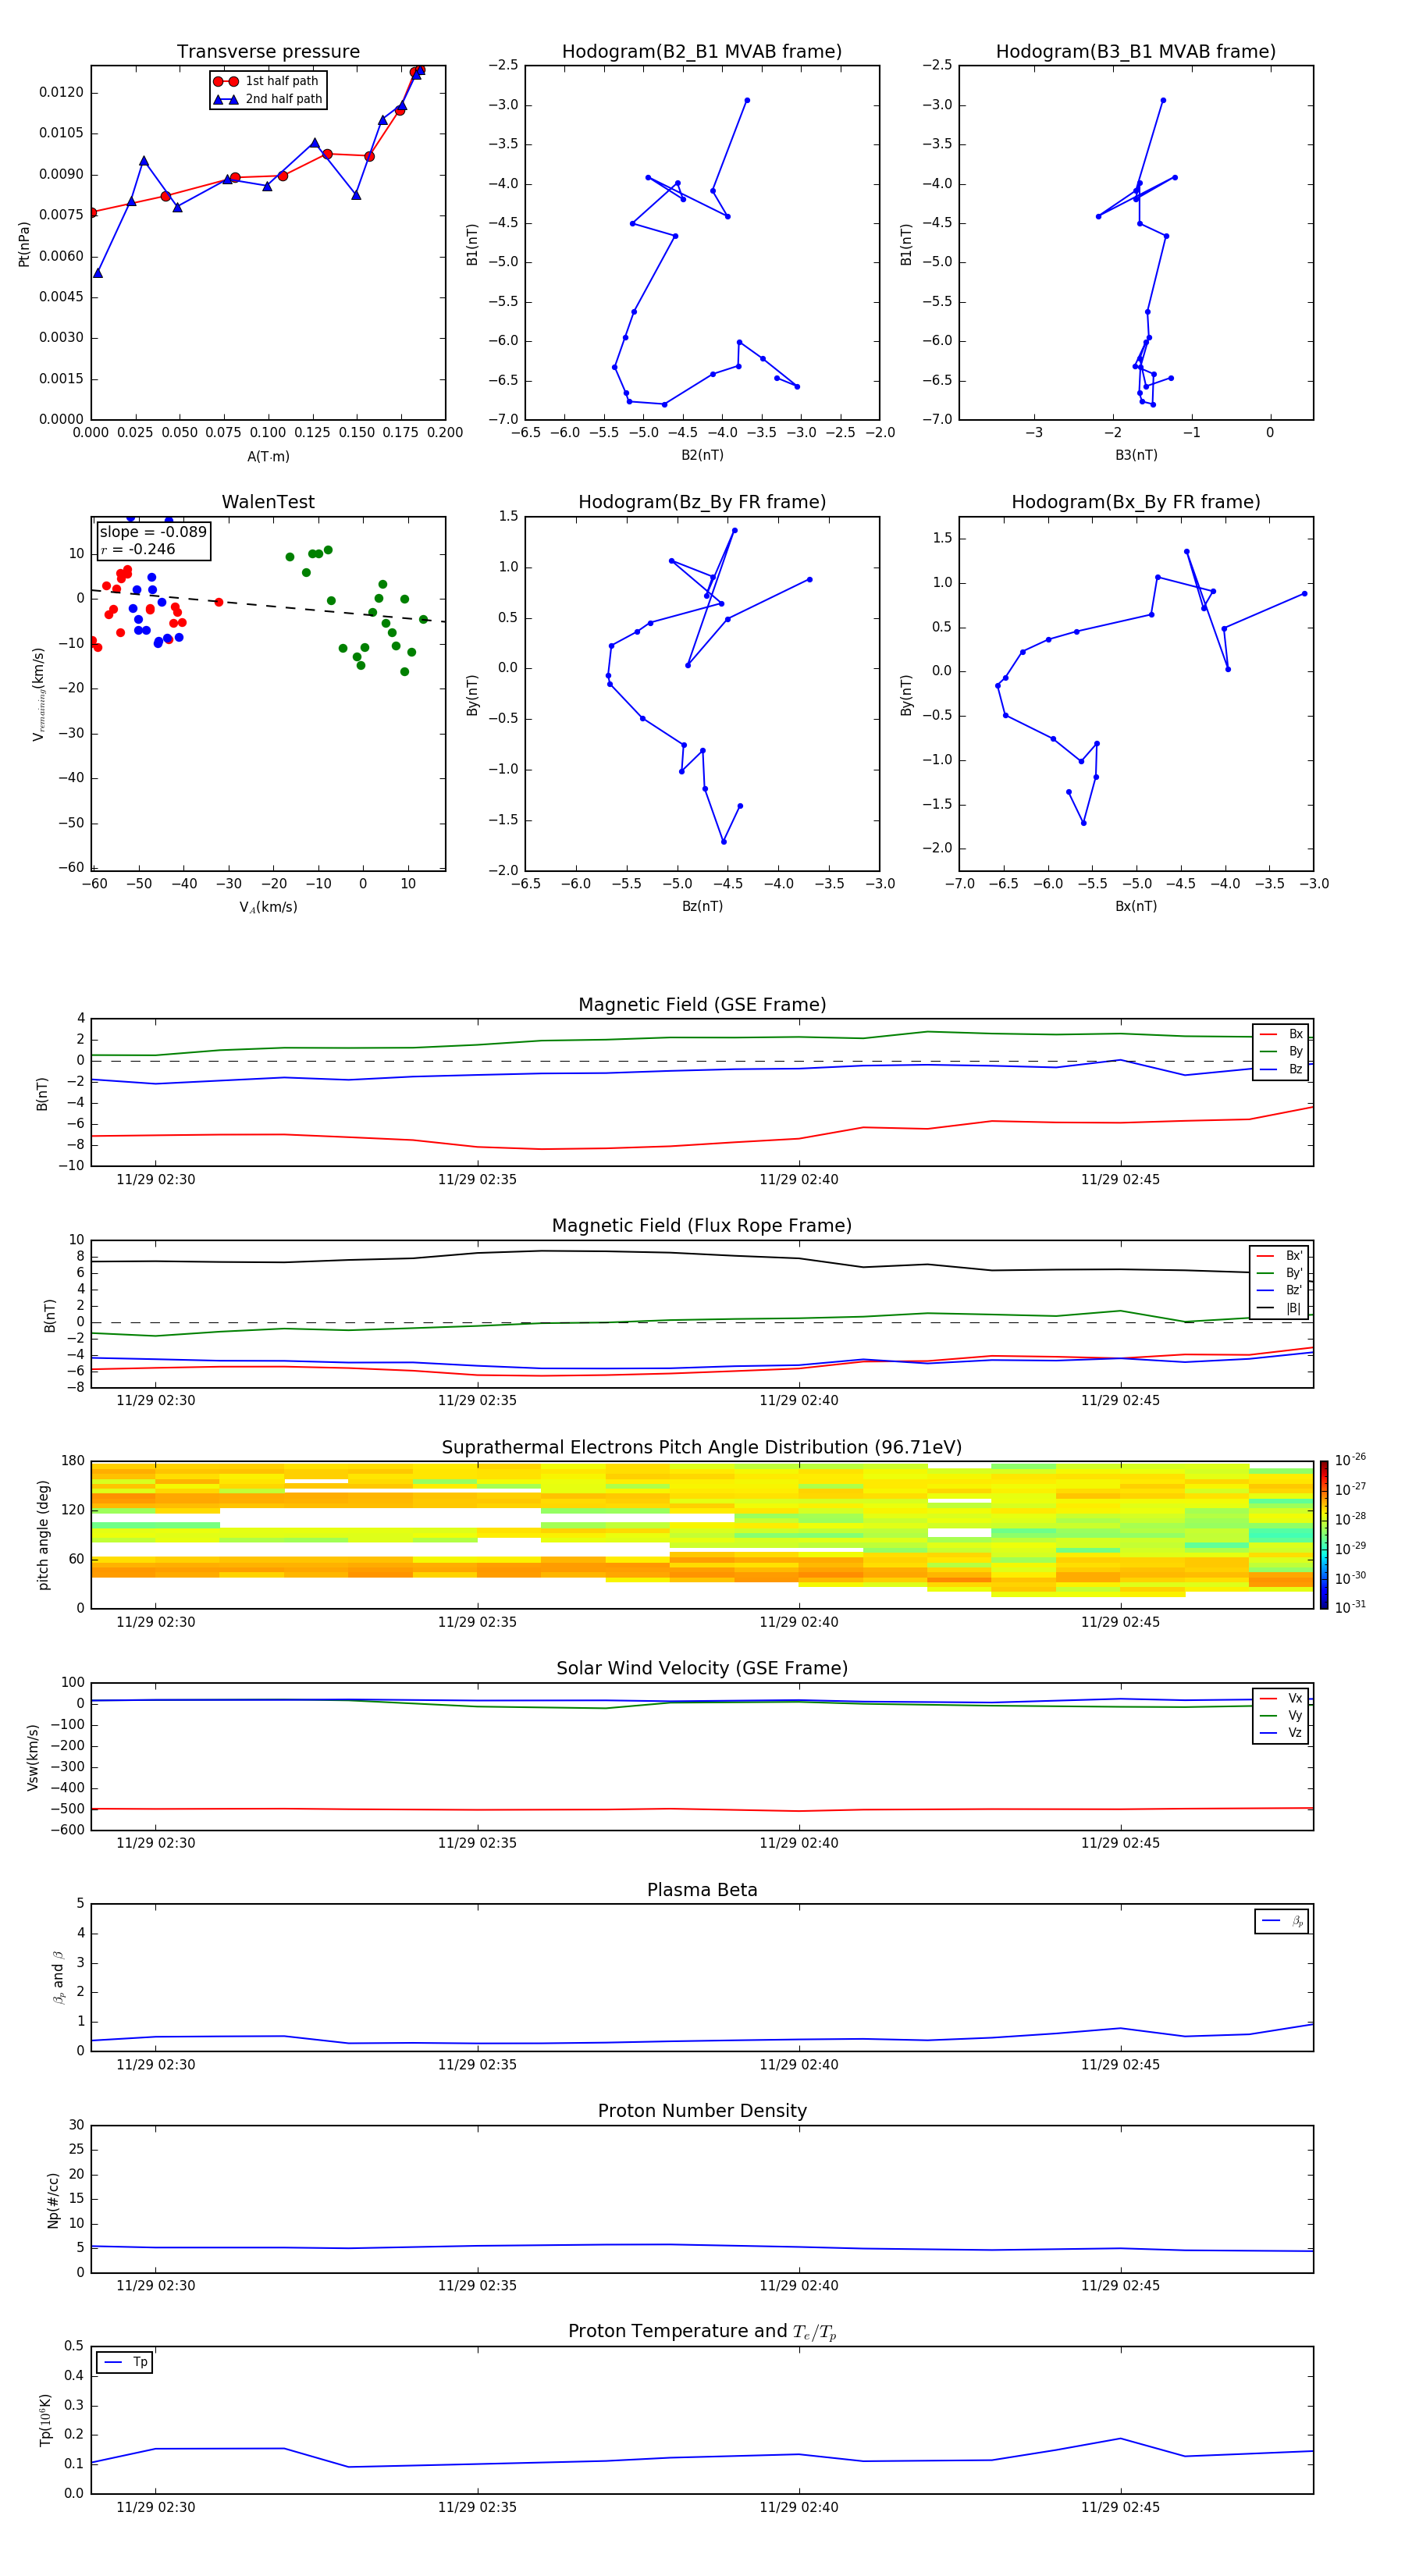Click the '-600' tick on Vsw axis
Image resolution: width=1405 pixels, height=2576 pixels.
66,1830
